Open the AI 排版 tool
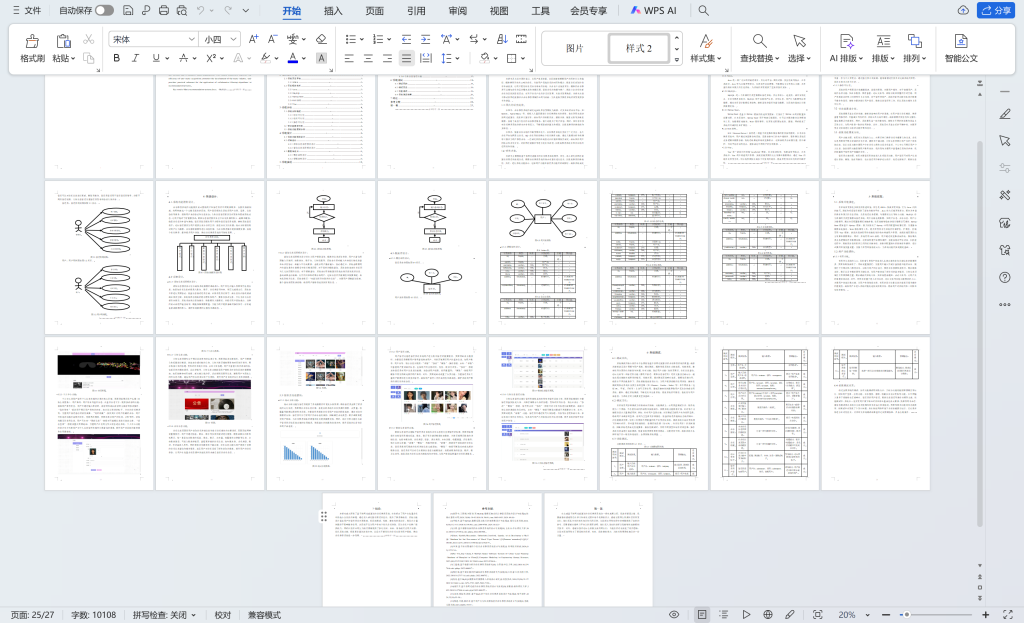This screenshot has height=623, width=1024. [846, 48]
